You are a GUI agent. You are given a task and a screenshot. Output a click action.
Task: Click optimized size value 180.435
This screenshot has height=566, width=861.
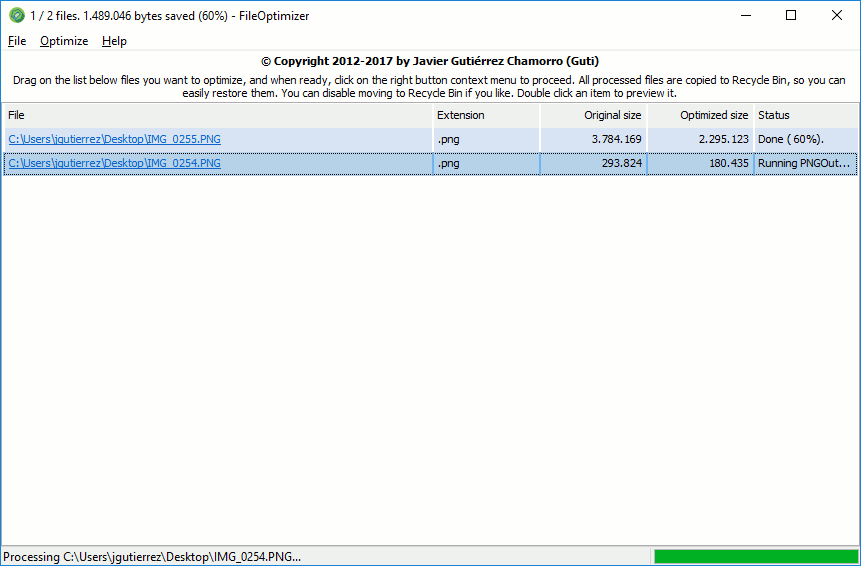[730, 164]
